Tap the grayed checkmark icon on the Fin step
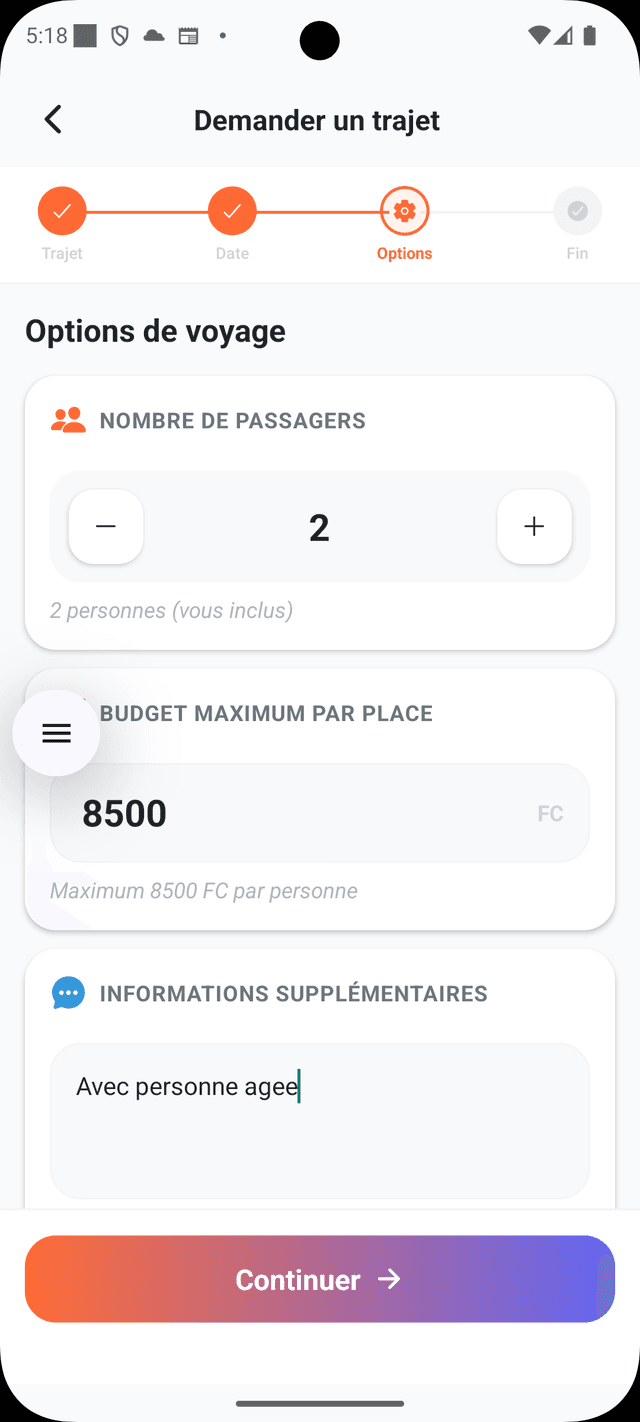640x1422 pixels. (577, 211)
